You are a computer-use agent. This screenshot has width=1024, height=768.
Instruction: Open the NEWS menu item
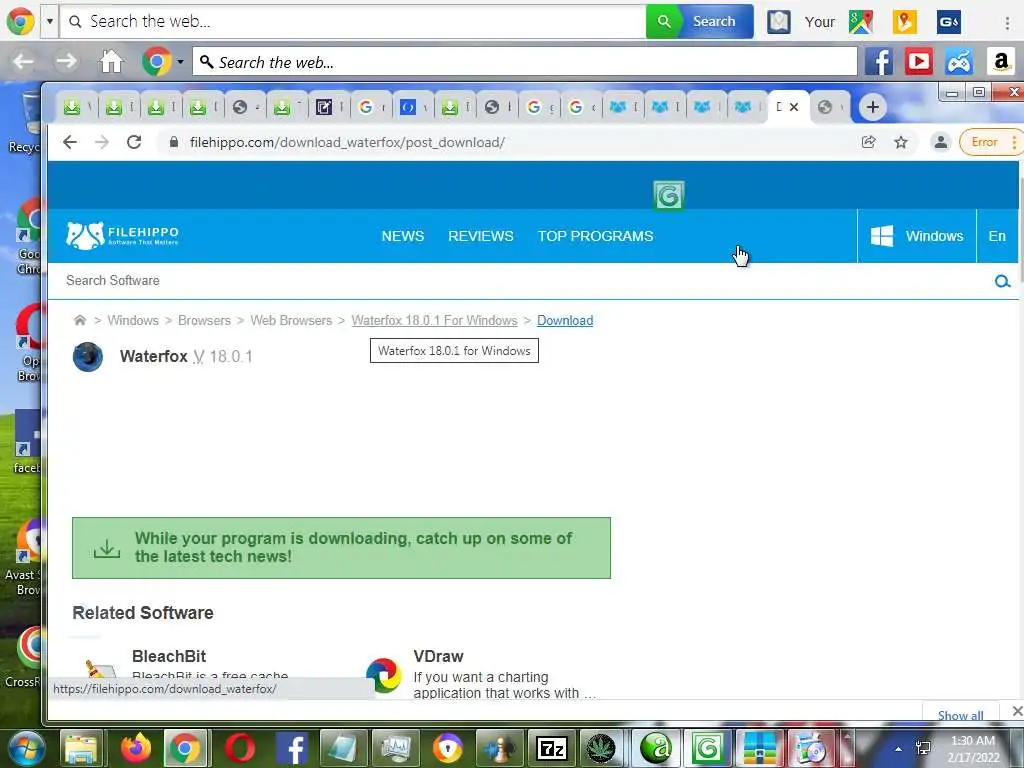[x=403, y=236]
